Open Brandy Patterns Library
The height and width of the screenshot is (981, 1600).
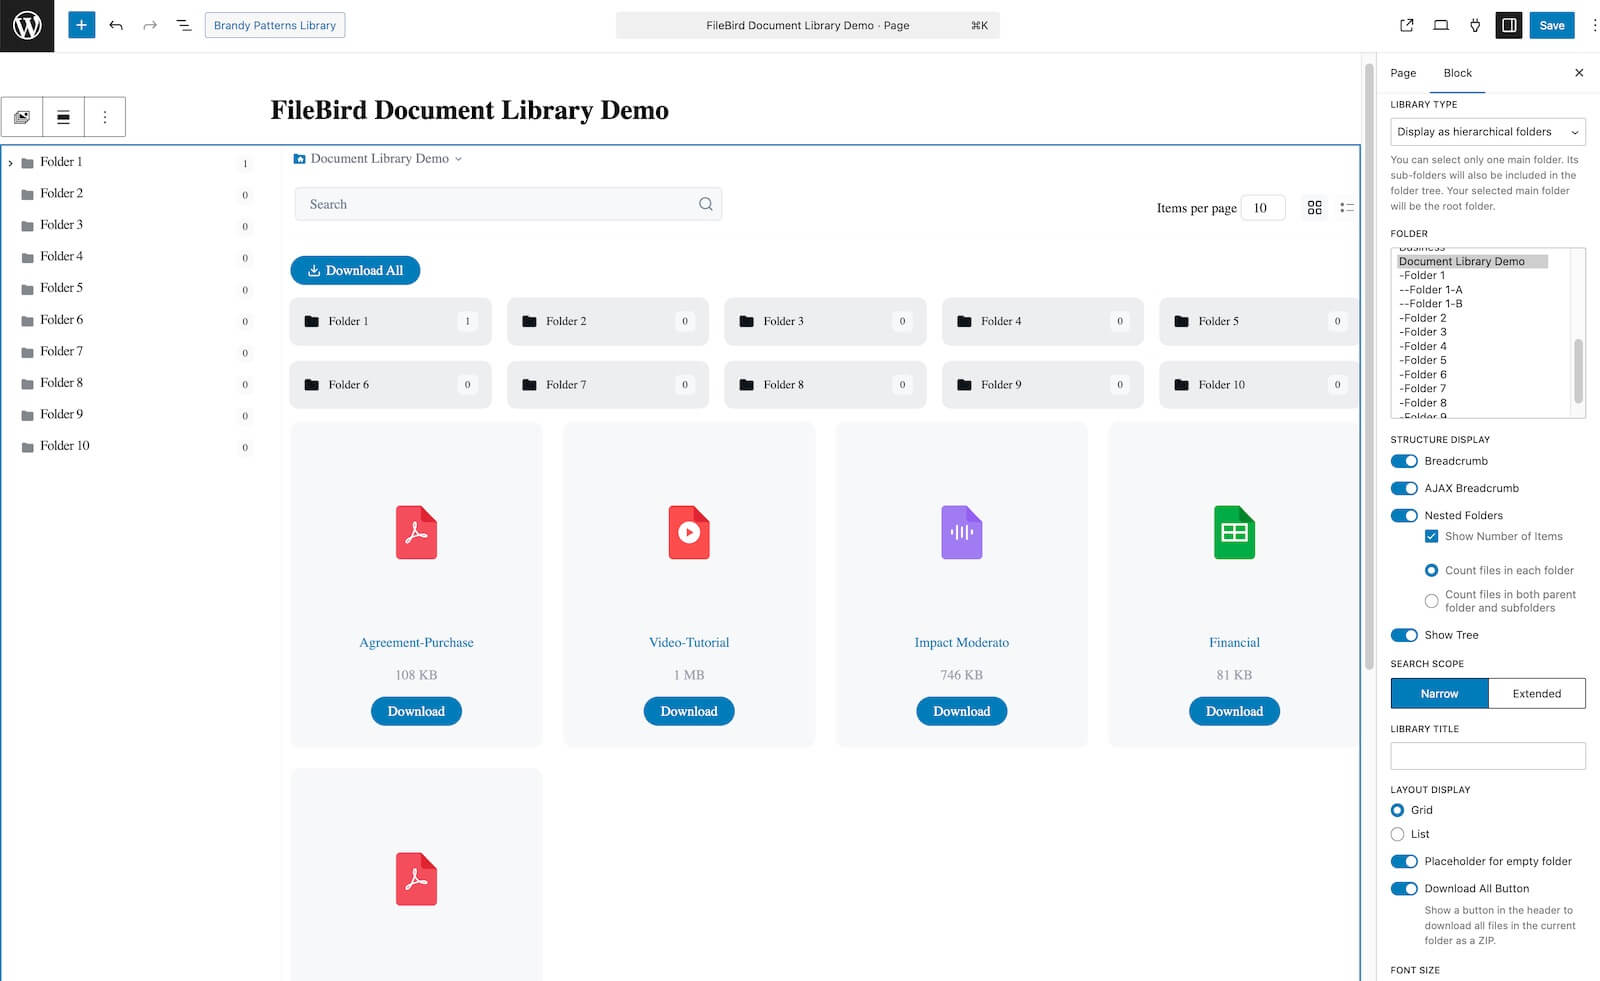[275, 25]
